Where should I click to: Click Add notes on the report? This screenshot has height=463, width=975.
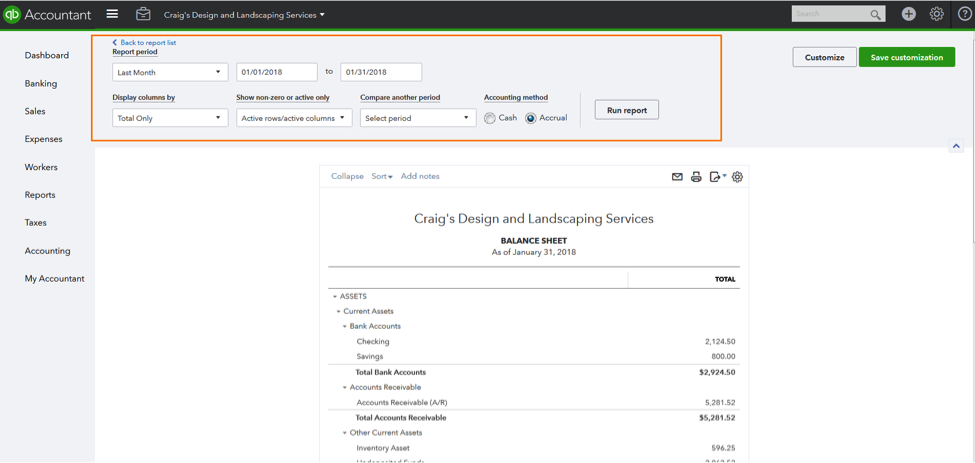tap(420, 176)
